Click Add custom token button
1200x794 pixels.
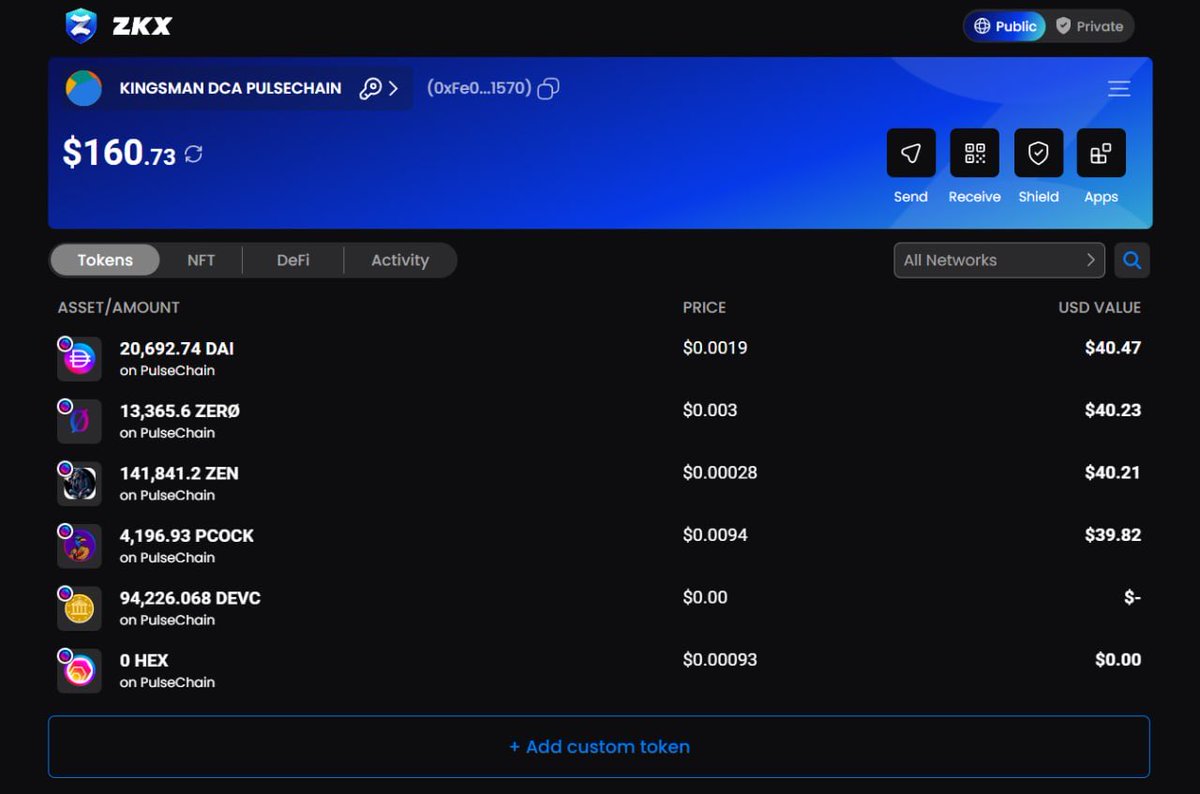point(599,747)
